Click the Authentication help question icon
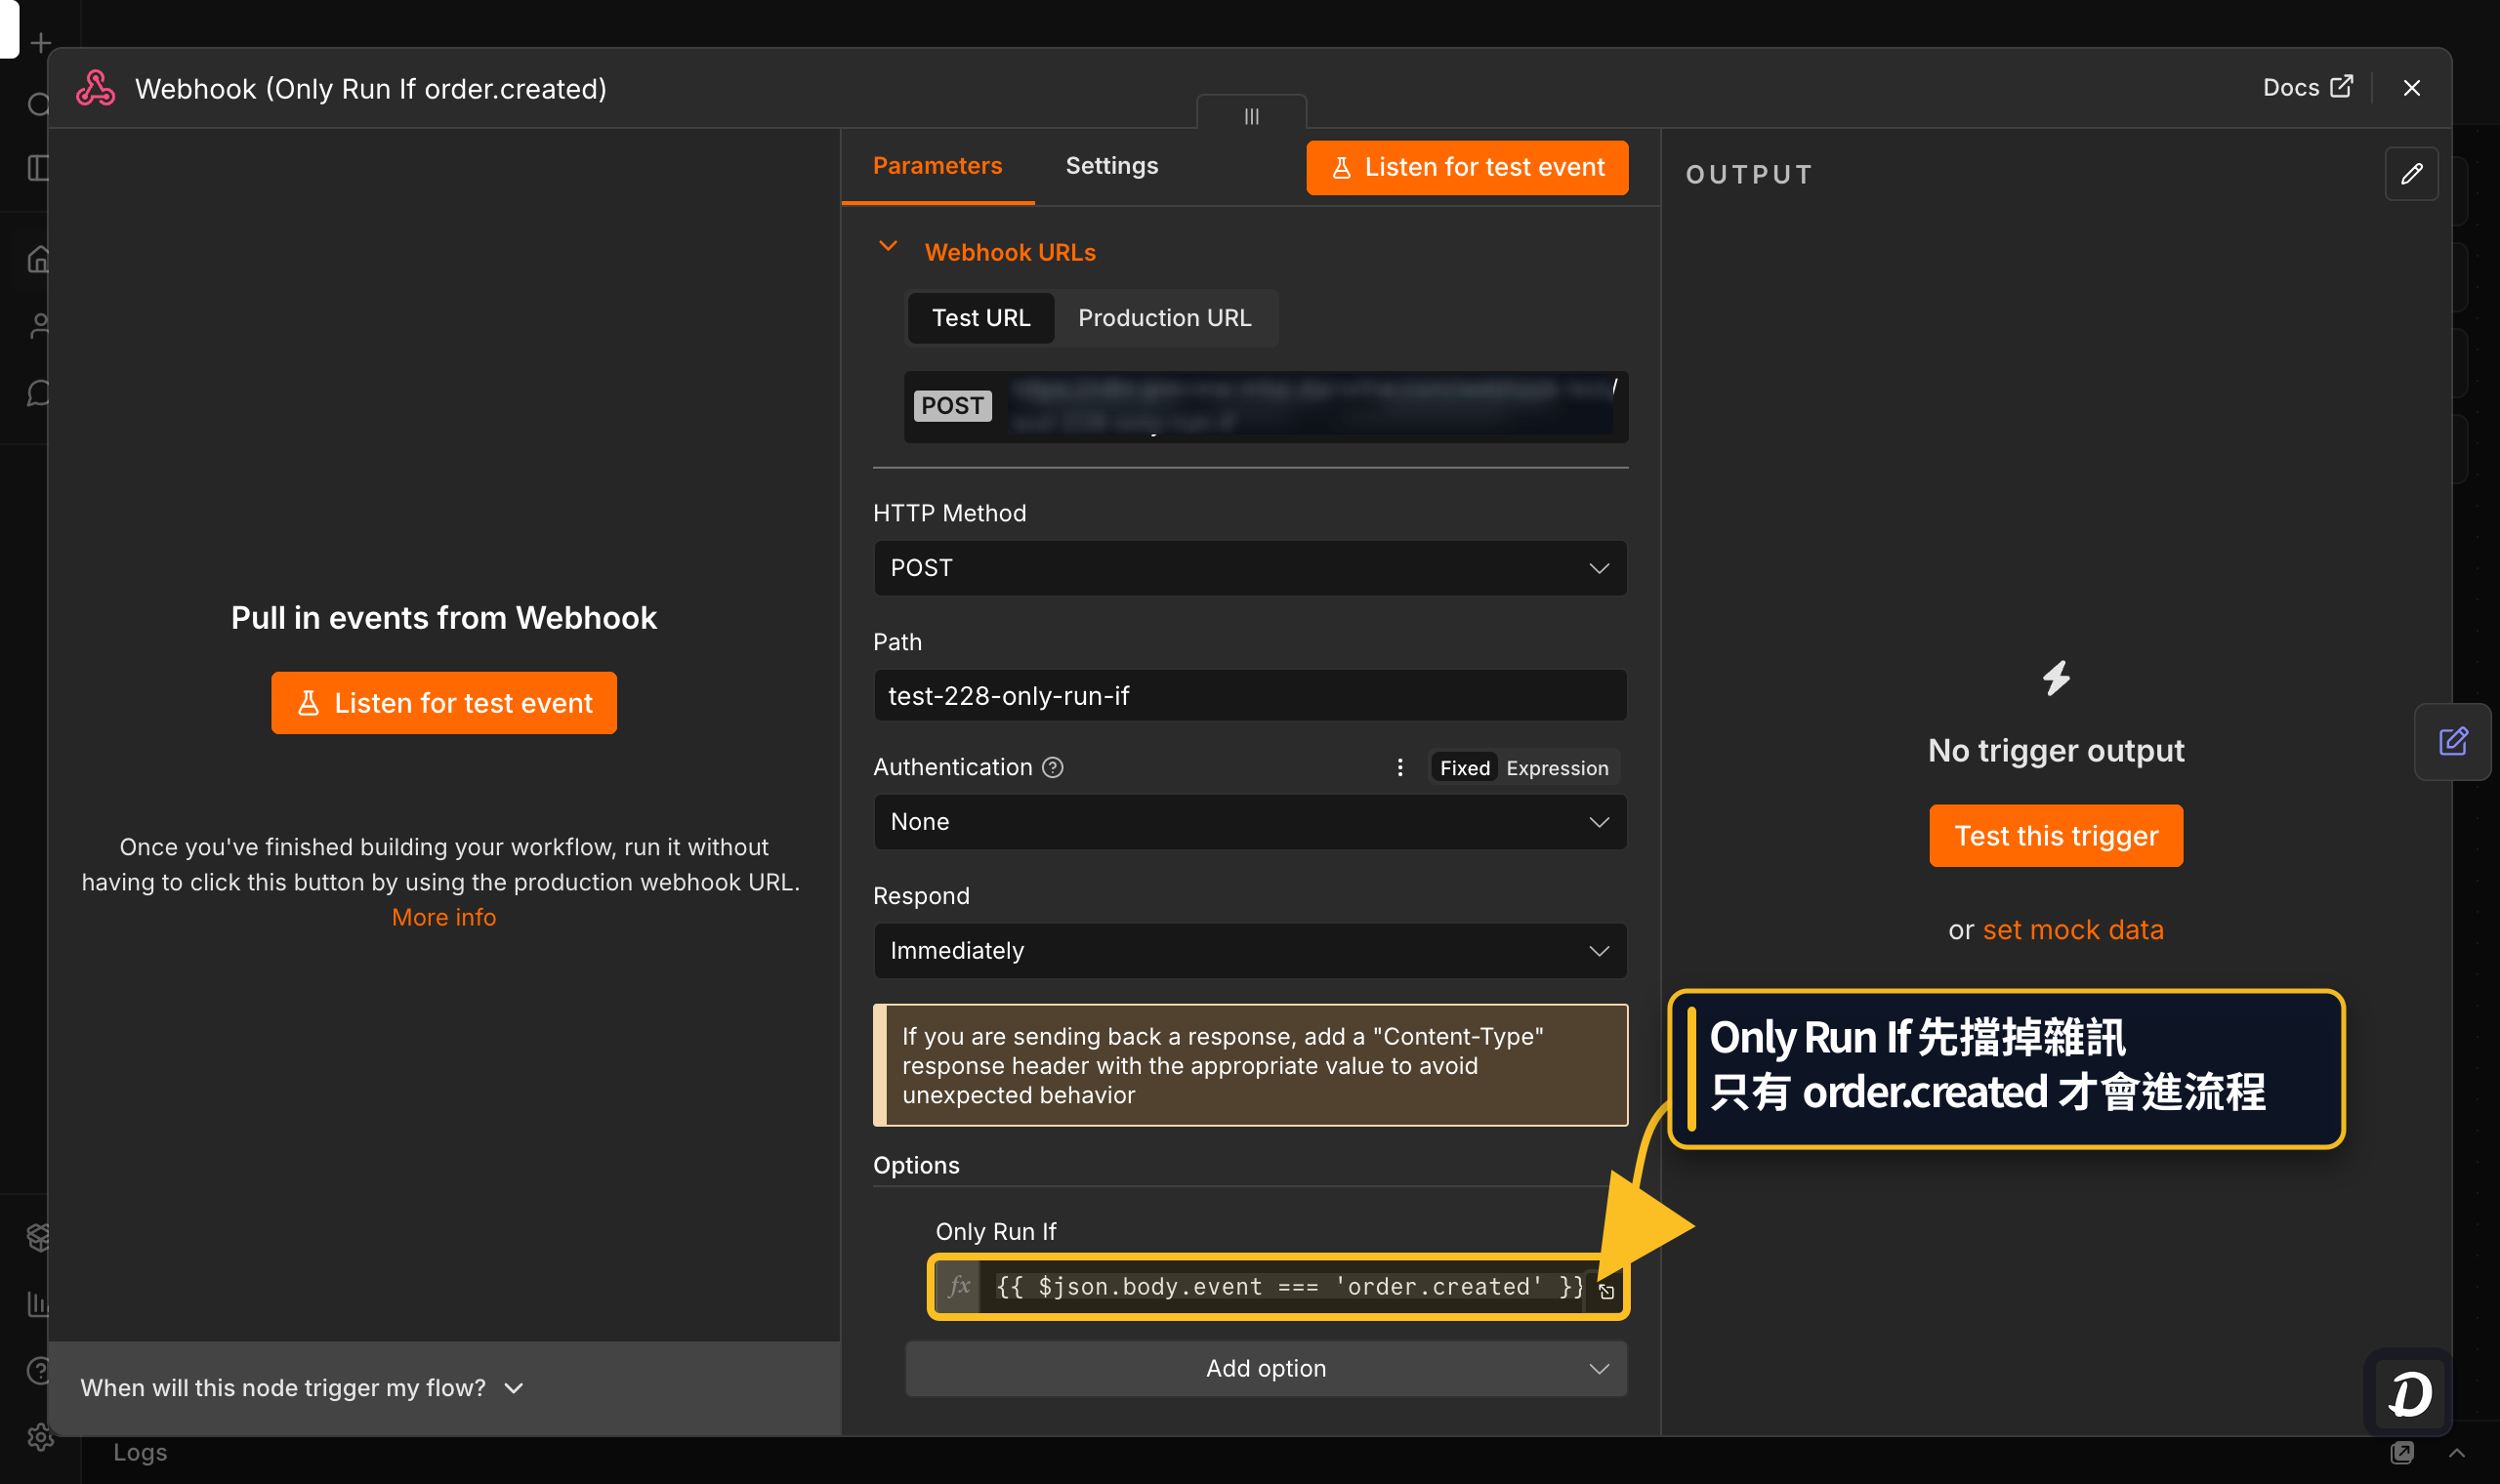Screen dimensions: 2500x1484 (x=1053, y=767)
